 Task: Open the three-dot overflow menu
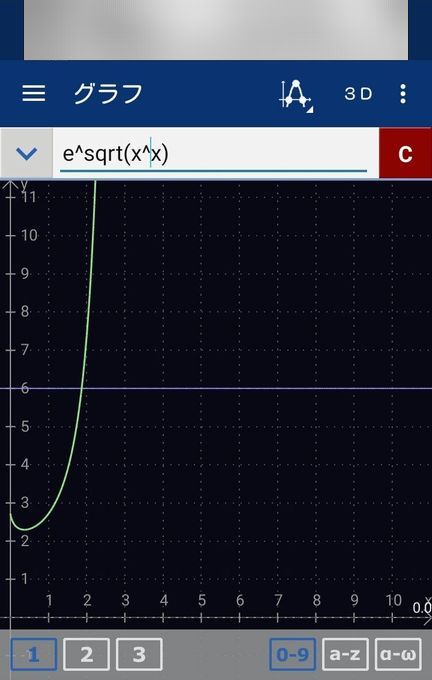click(403, 94)
